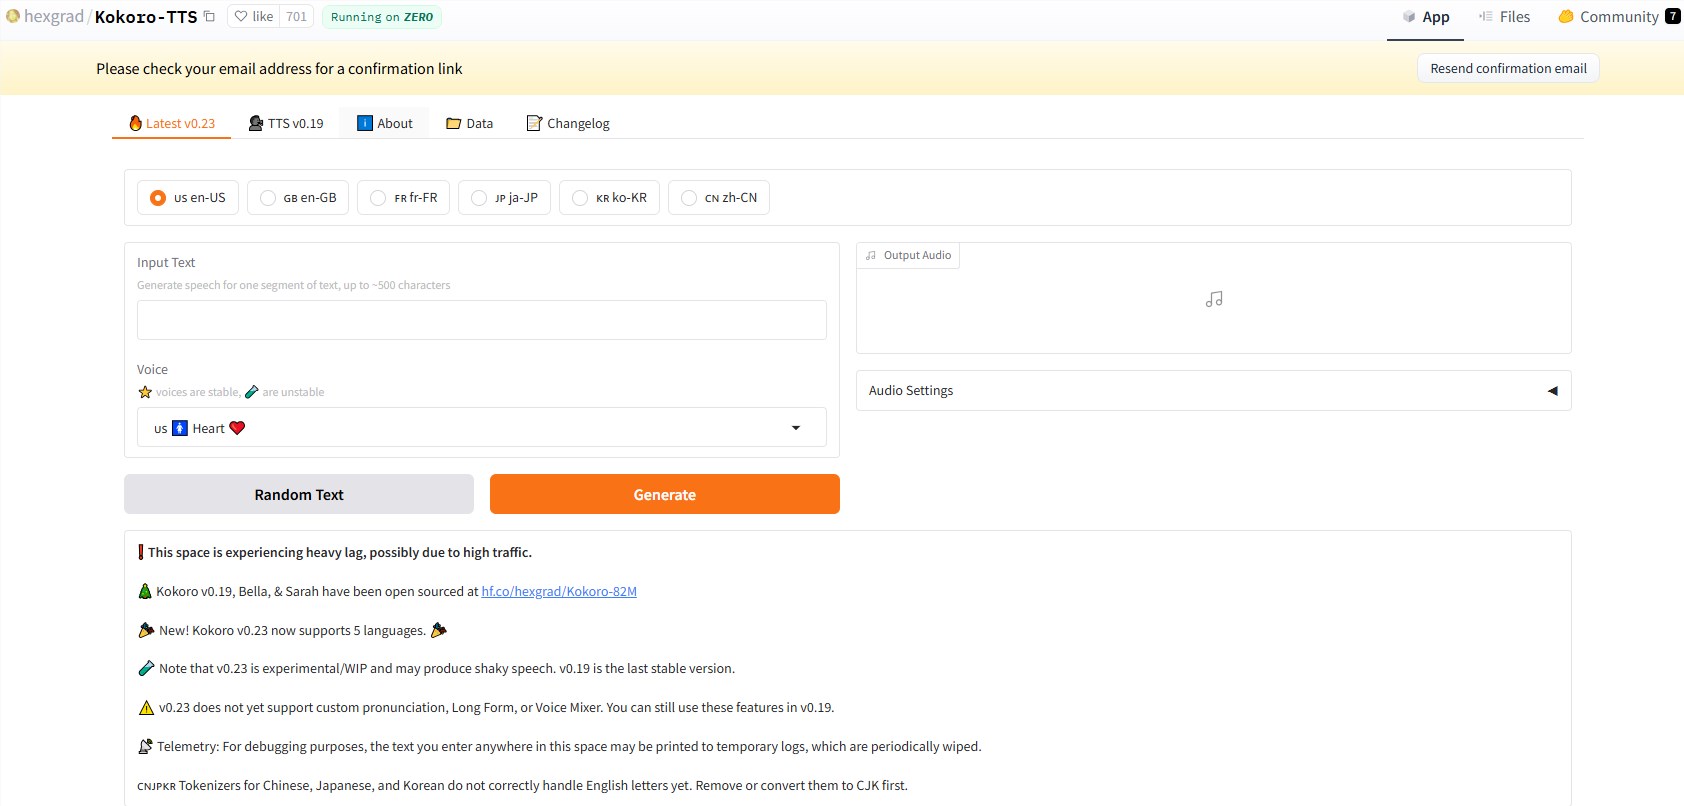Image resolution: width=1684 pixels, height=806 pixels.
Task: Click the hexgrad avatar icon
Action: [x=13, y=16]
